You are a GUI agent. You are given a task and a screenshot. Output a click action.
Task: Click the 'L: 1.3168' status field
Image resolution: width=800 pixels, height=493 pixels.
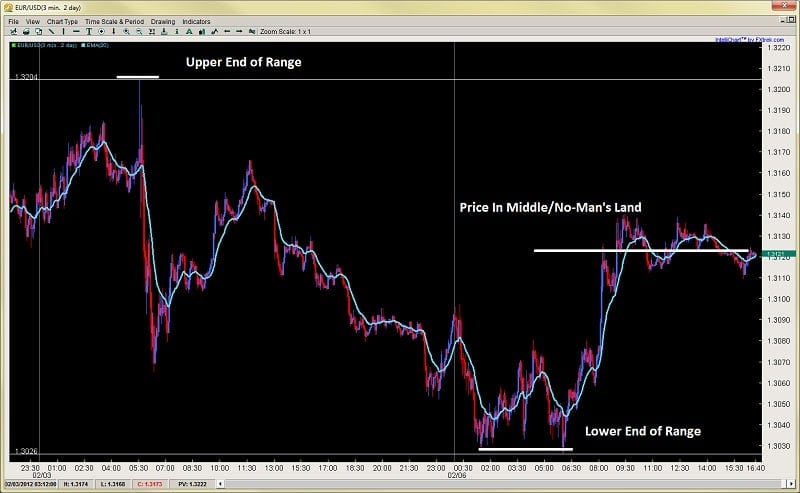coord(112,484)
